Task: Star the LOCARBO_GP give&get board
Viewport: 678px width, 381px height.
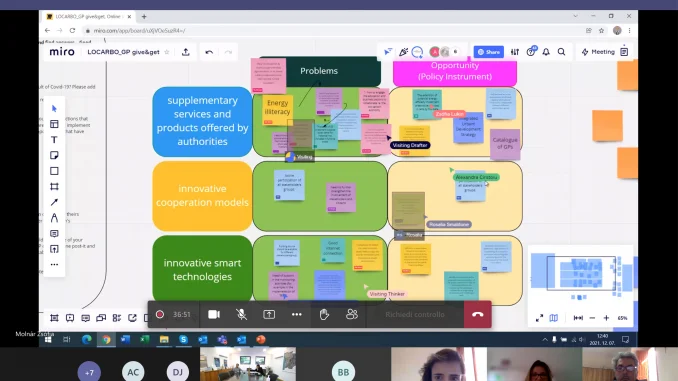Action: click(x=167, y=52)
